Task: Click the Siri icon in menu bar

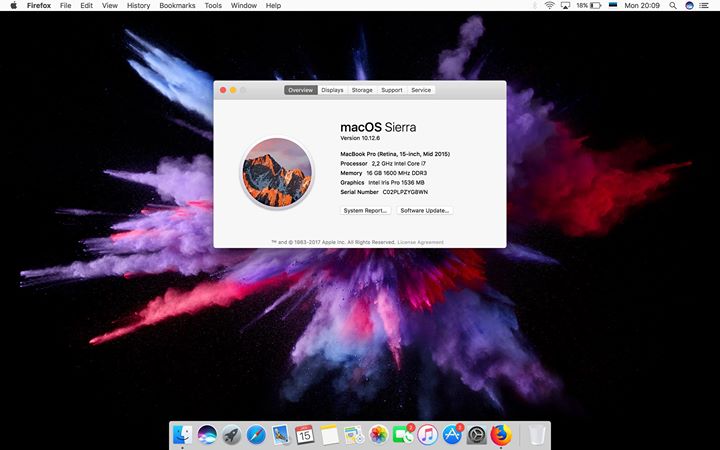Action: (689, 6)
